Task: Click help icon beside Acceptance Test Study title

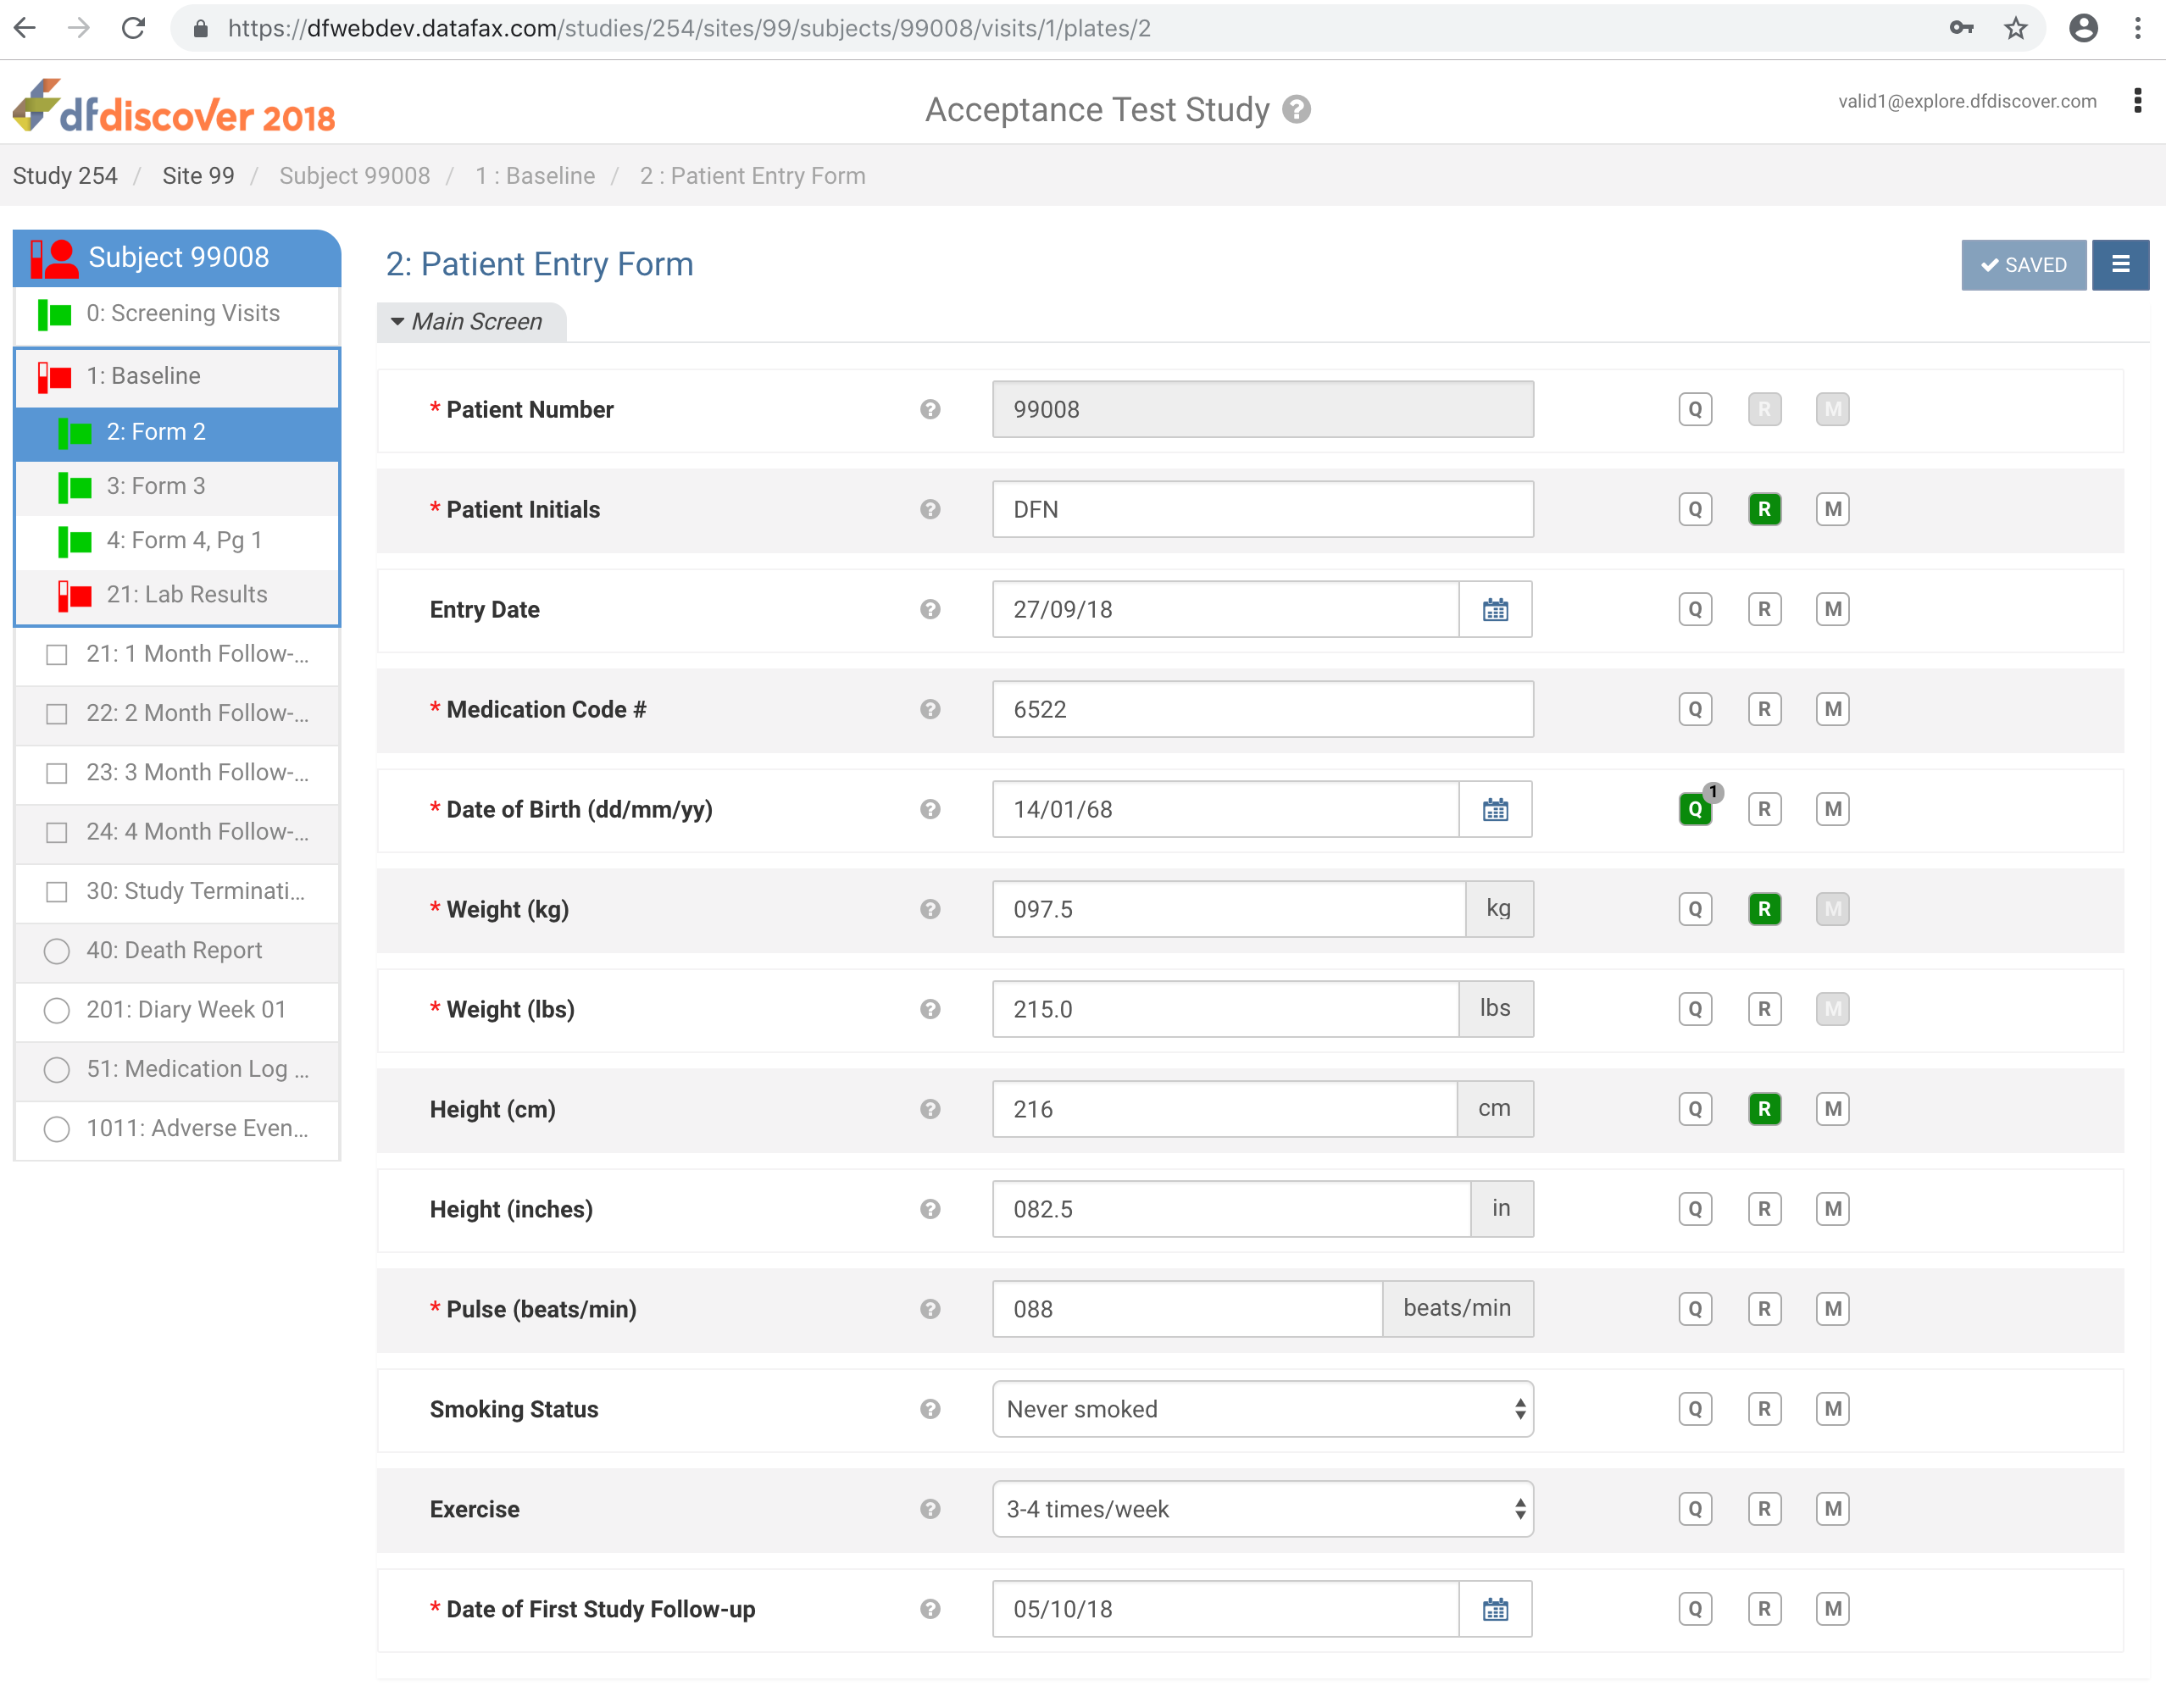Action: 1297,109
